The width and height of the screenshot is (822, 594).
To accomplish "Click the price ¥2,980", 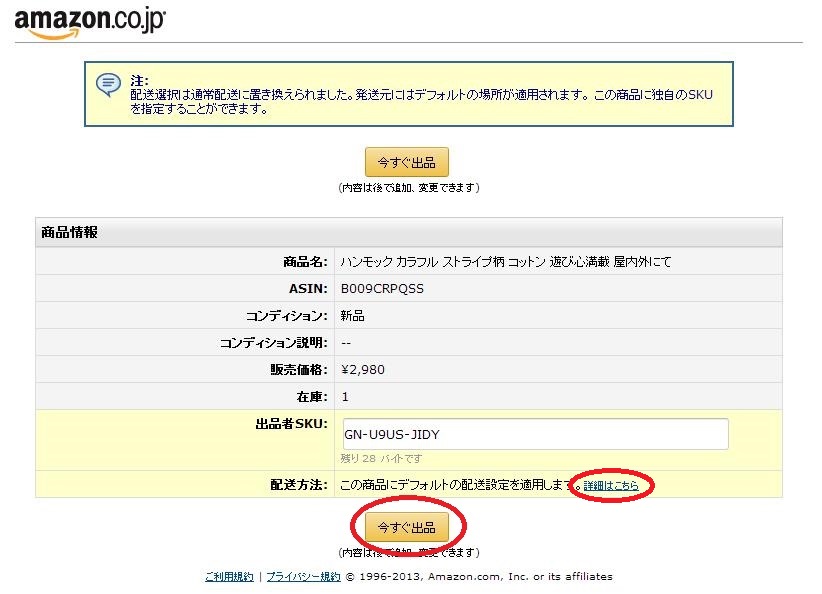I will pyautogui.click(x=363, y=368).
